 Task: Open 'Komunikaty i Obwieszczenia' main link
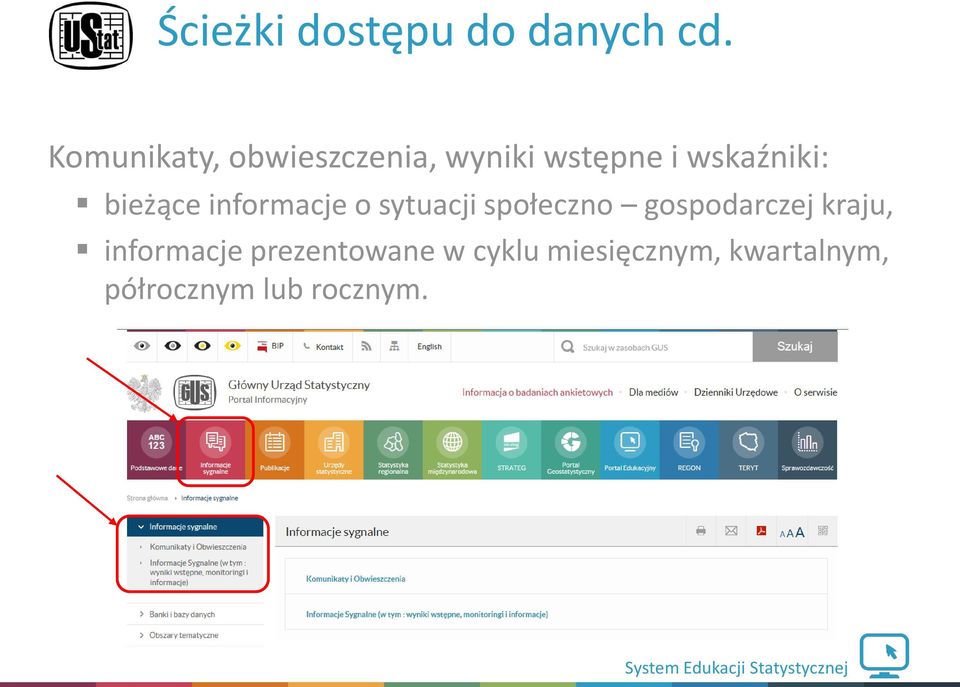(356, 579)
